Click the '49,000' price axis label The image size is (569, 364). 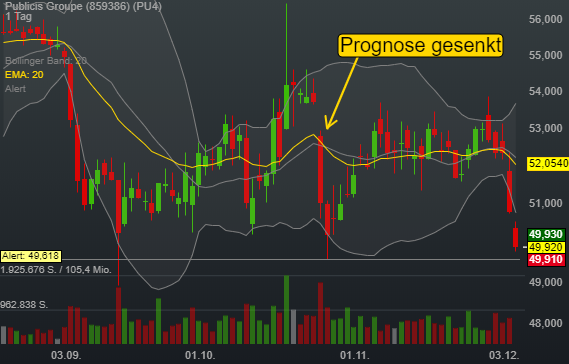pyautogui.click(x=545, y=282)
